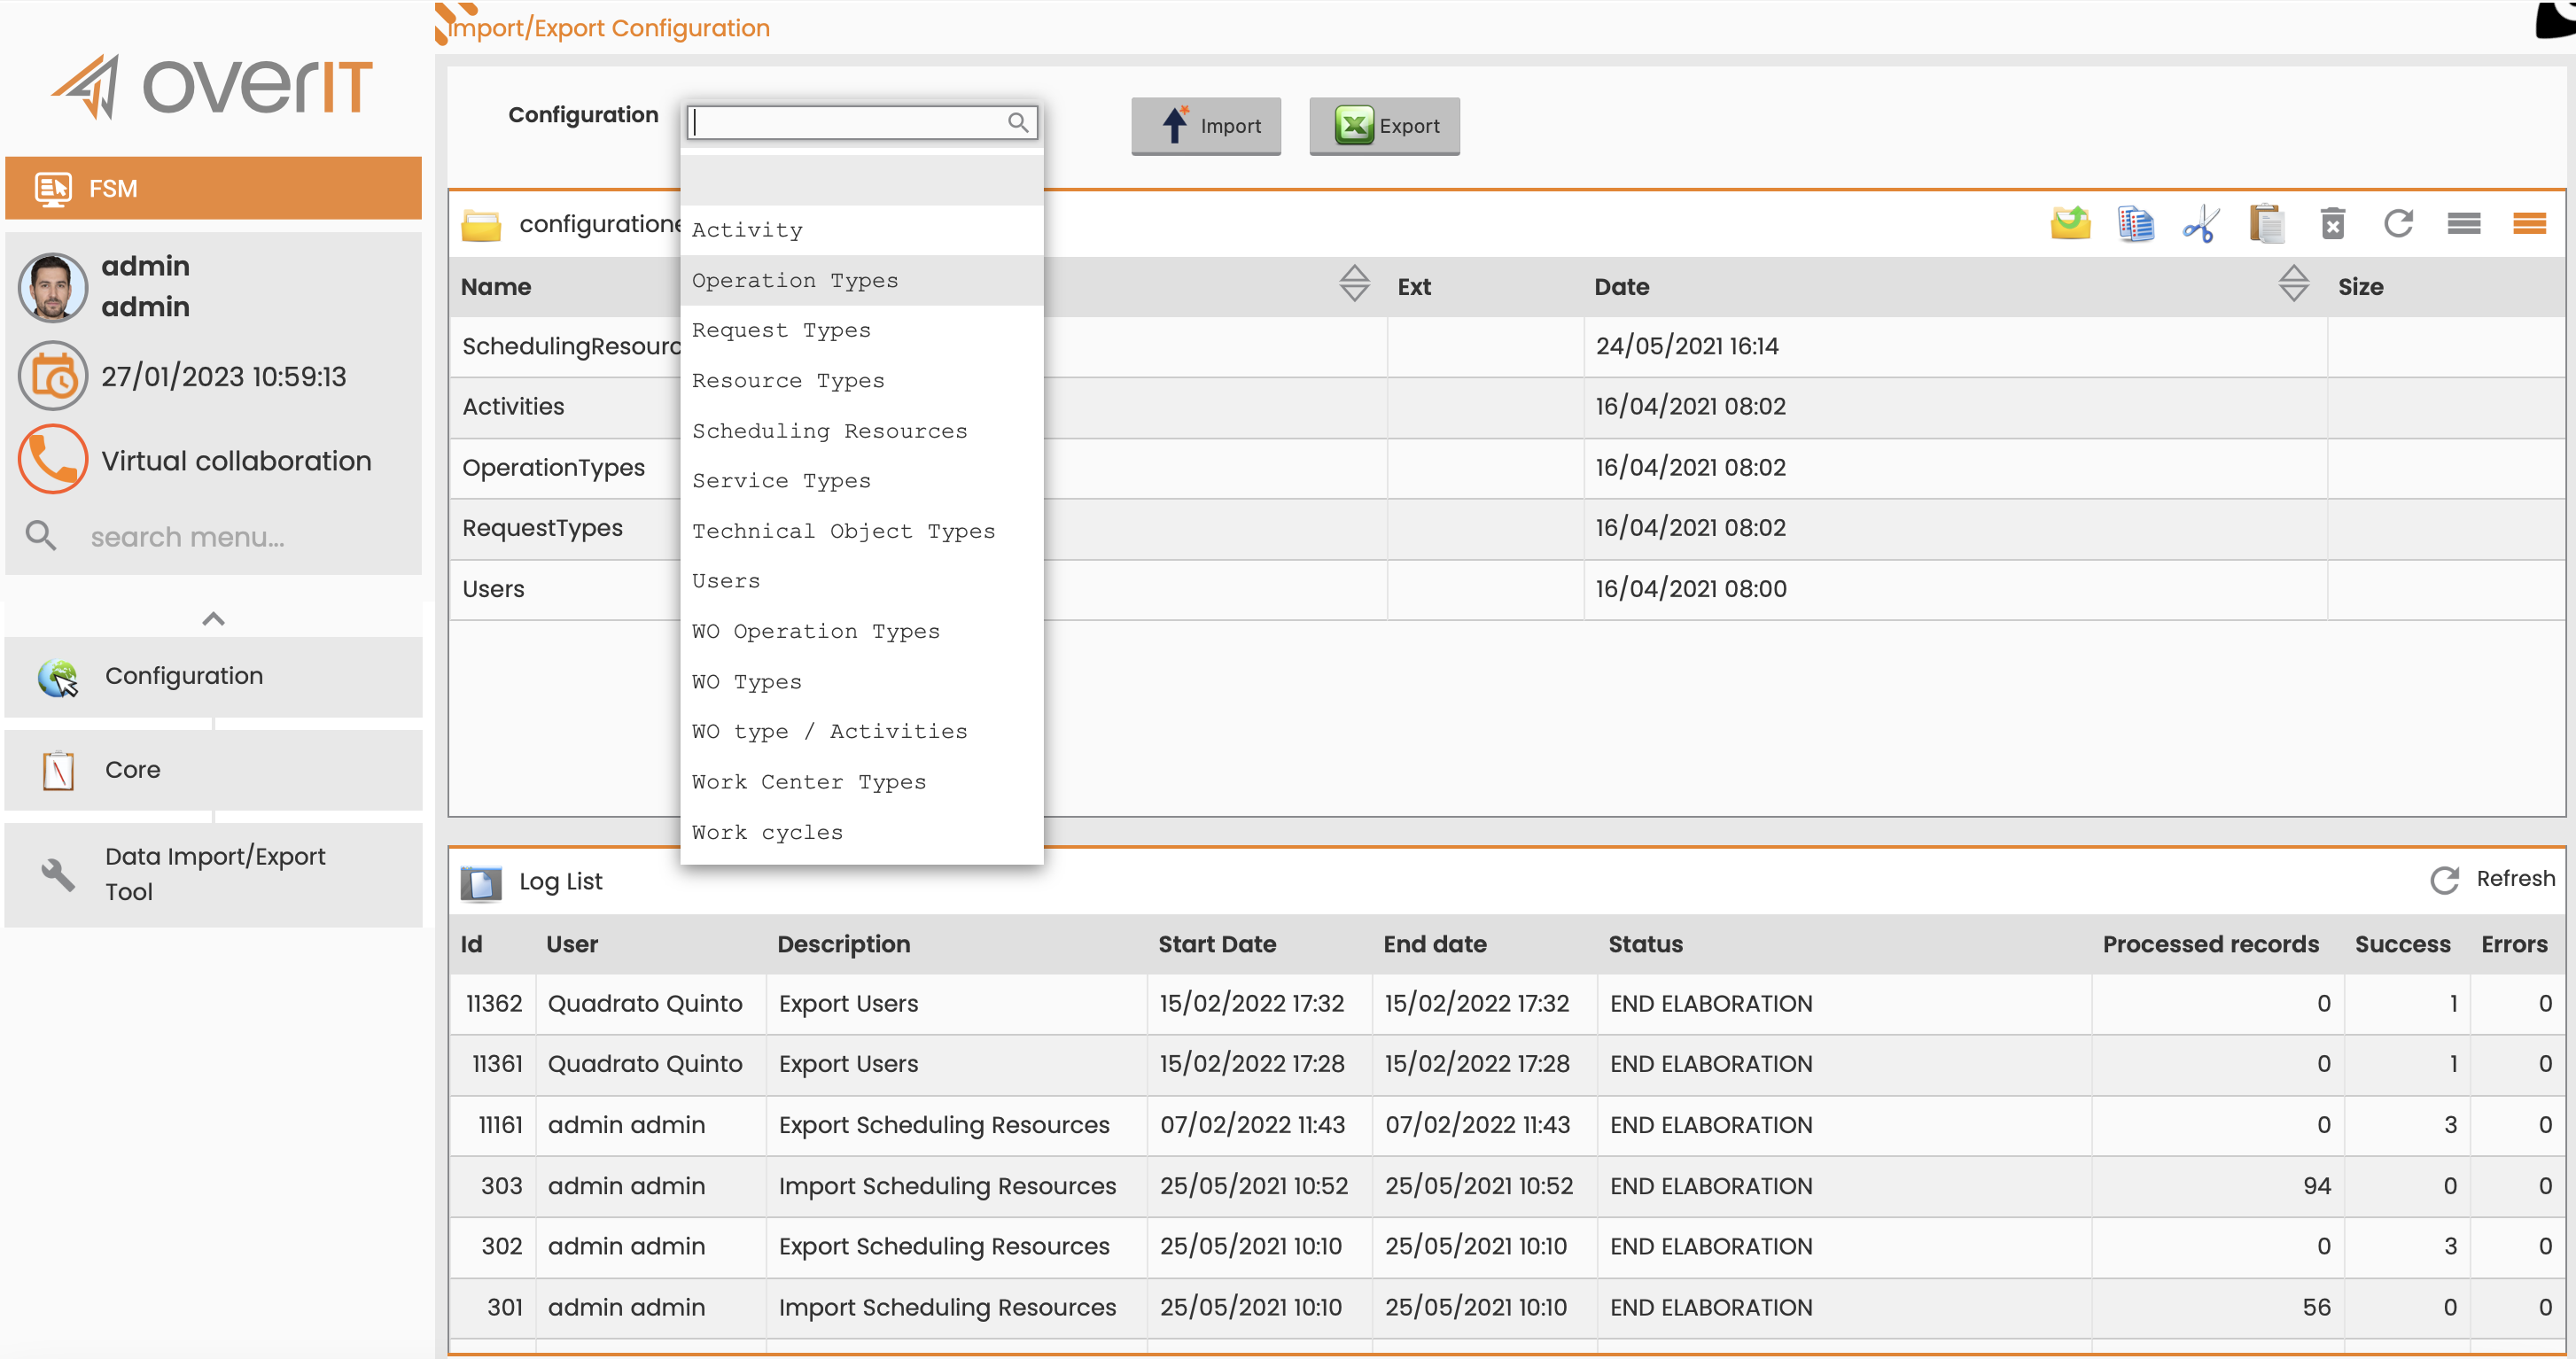Click the Date column sort arrows
The image size is (2576, 1359).
(2293, 284)
